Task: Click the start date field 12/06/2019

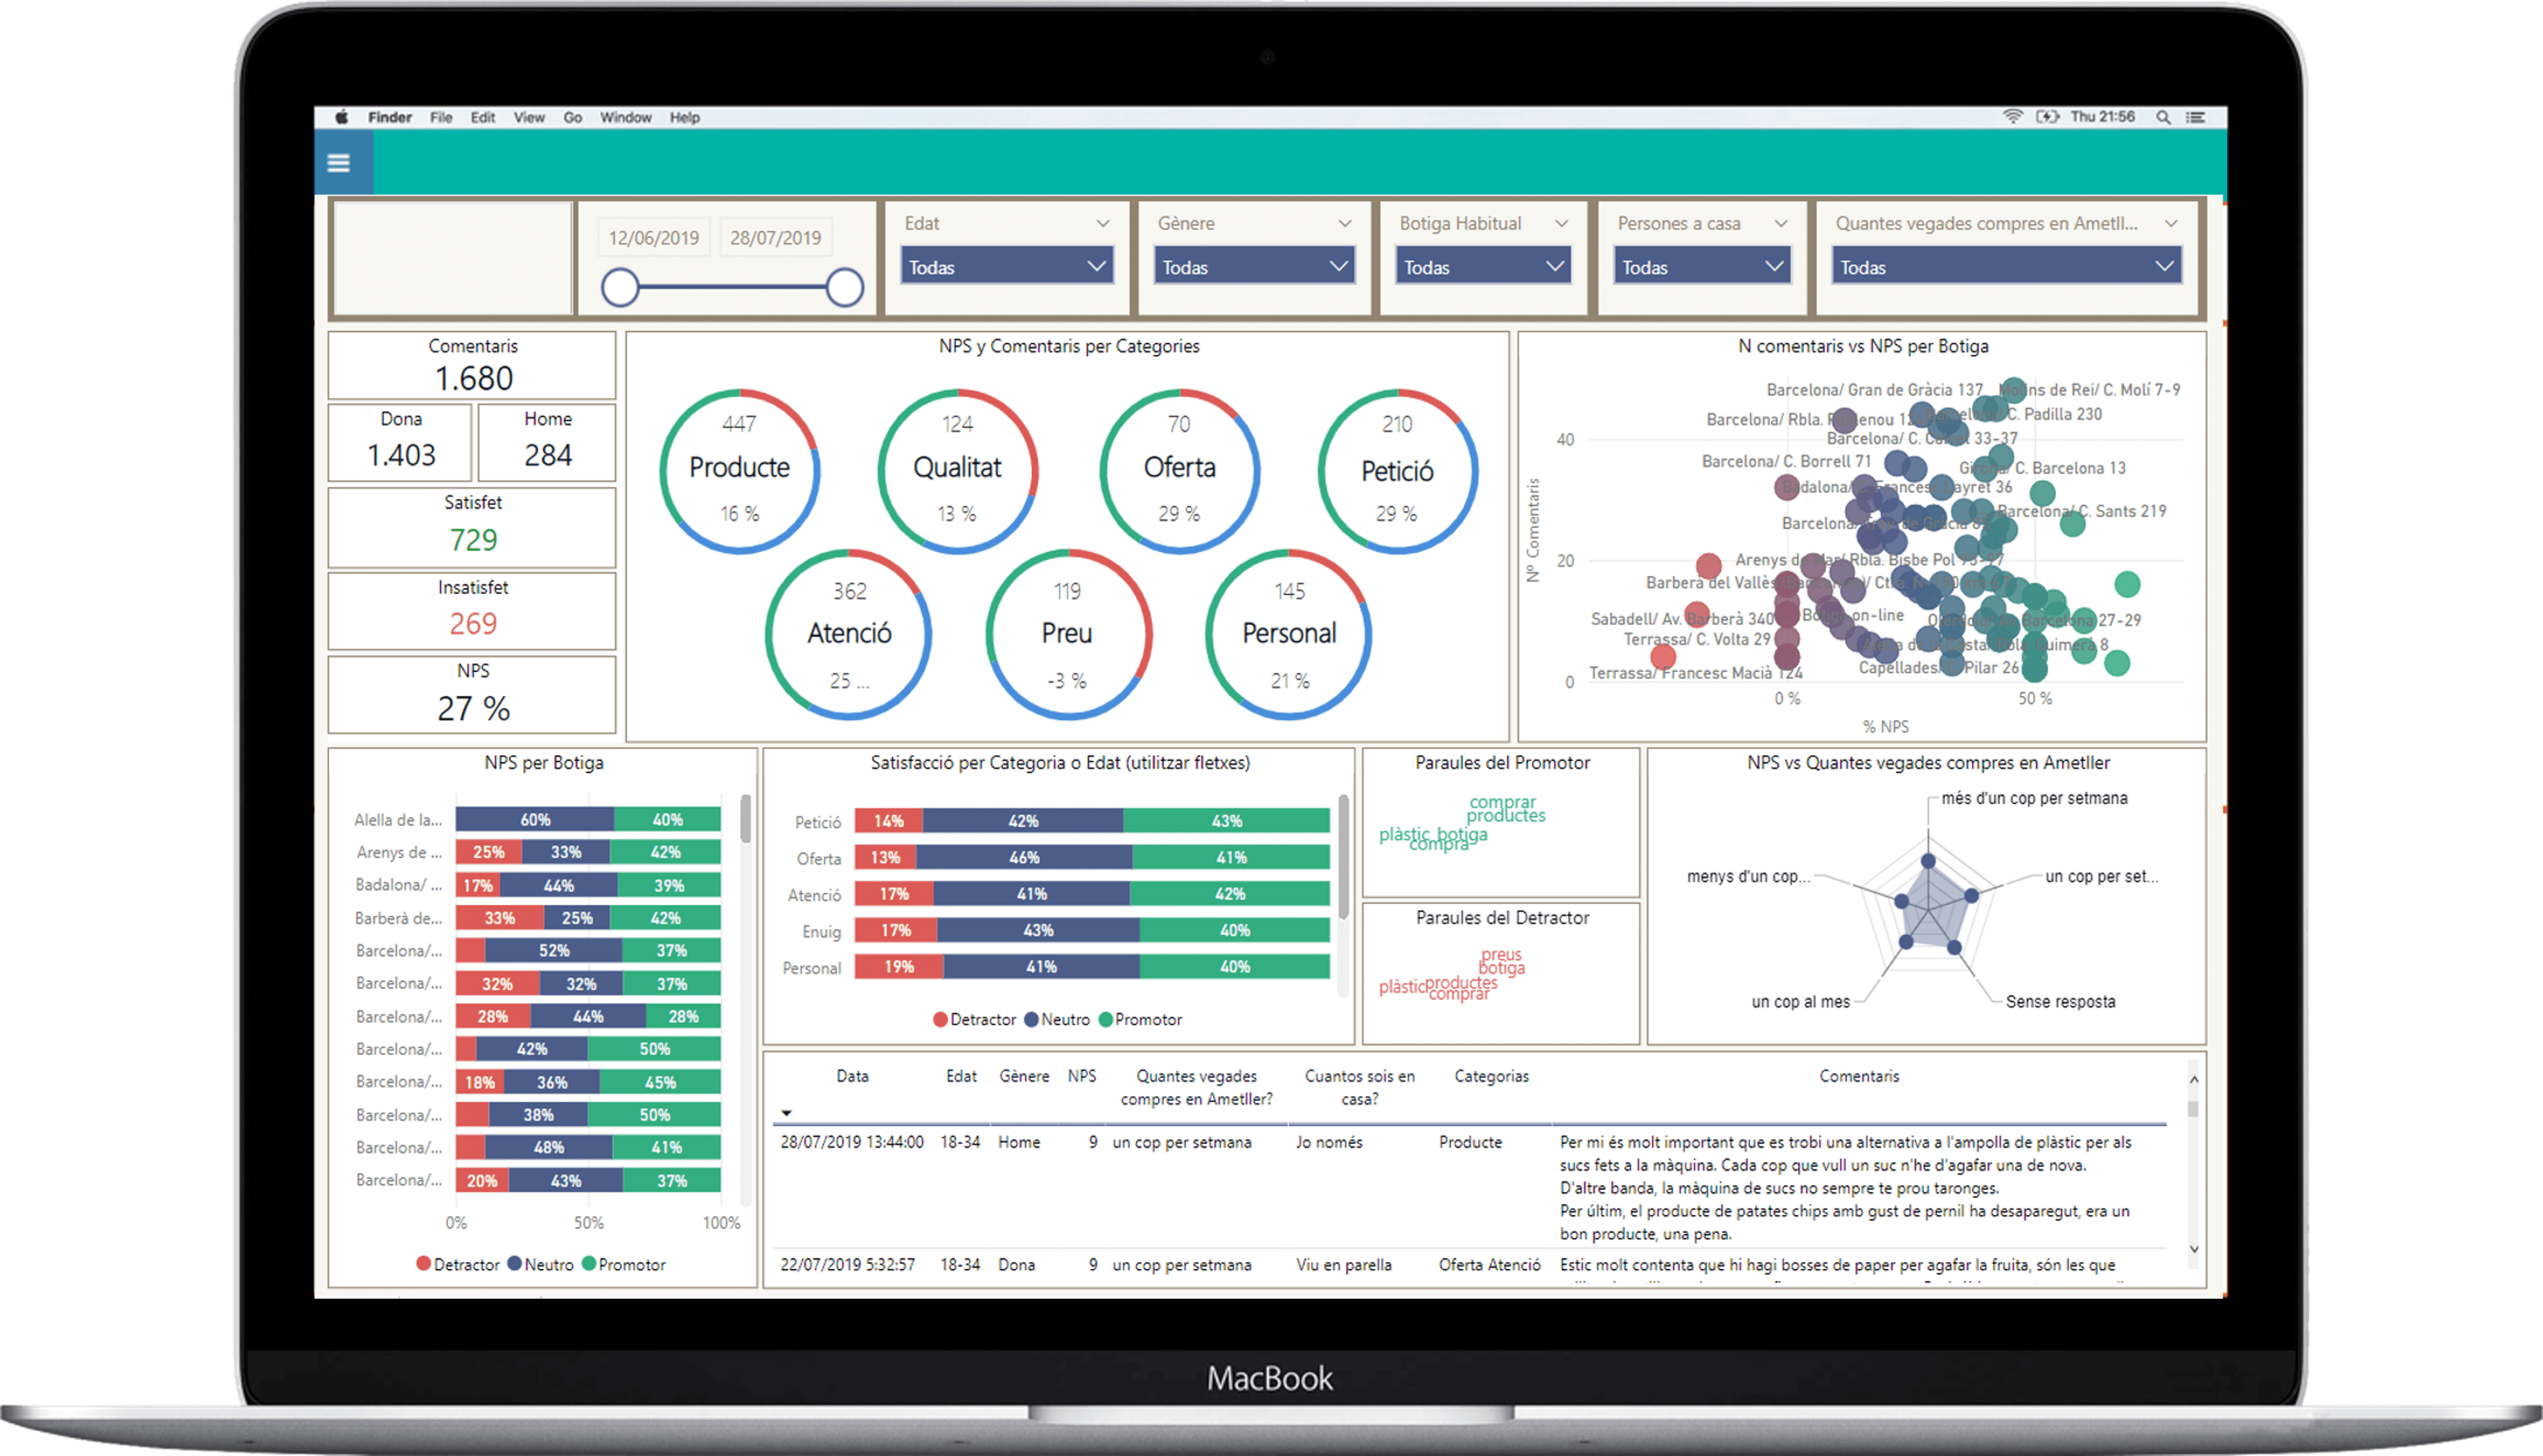Action: point(654,238)
